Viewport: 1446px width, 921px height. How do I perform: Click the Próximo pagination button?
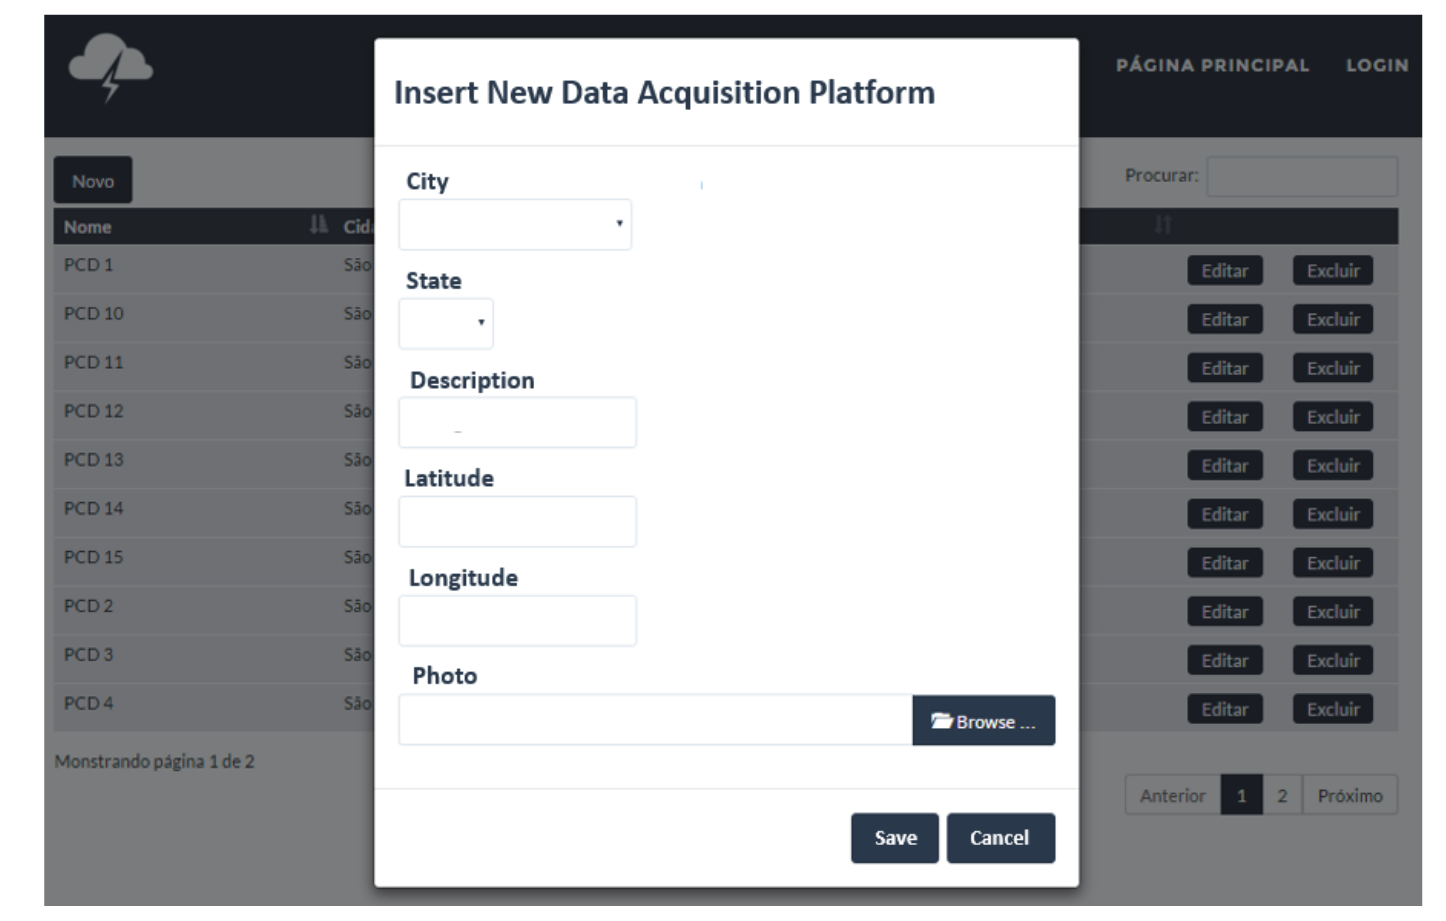pyautogui.click(x=1349, y=796)
